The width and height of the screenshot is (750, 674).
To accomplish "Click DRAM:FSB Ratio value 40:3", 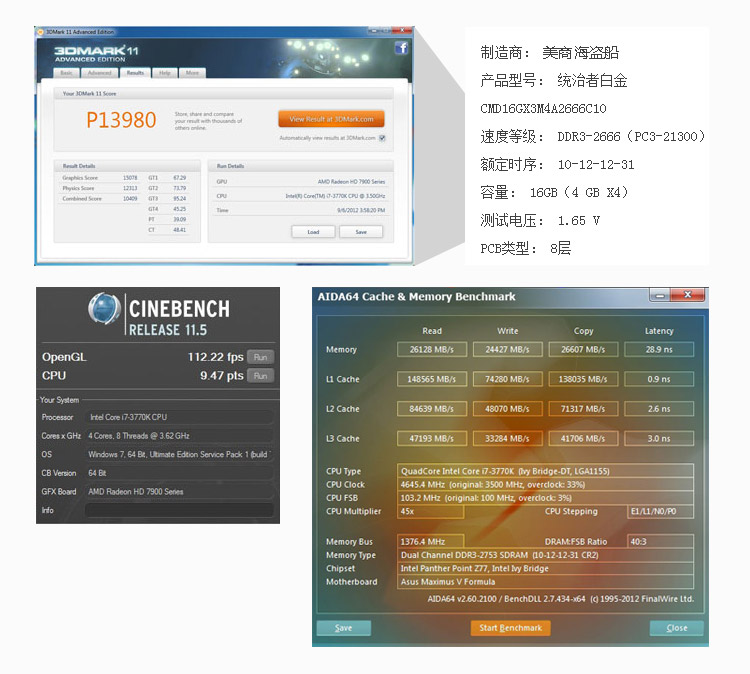I will pos(660,541).
